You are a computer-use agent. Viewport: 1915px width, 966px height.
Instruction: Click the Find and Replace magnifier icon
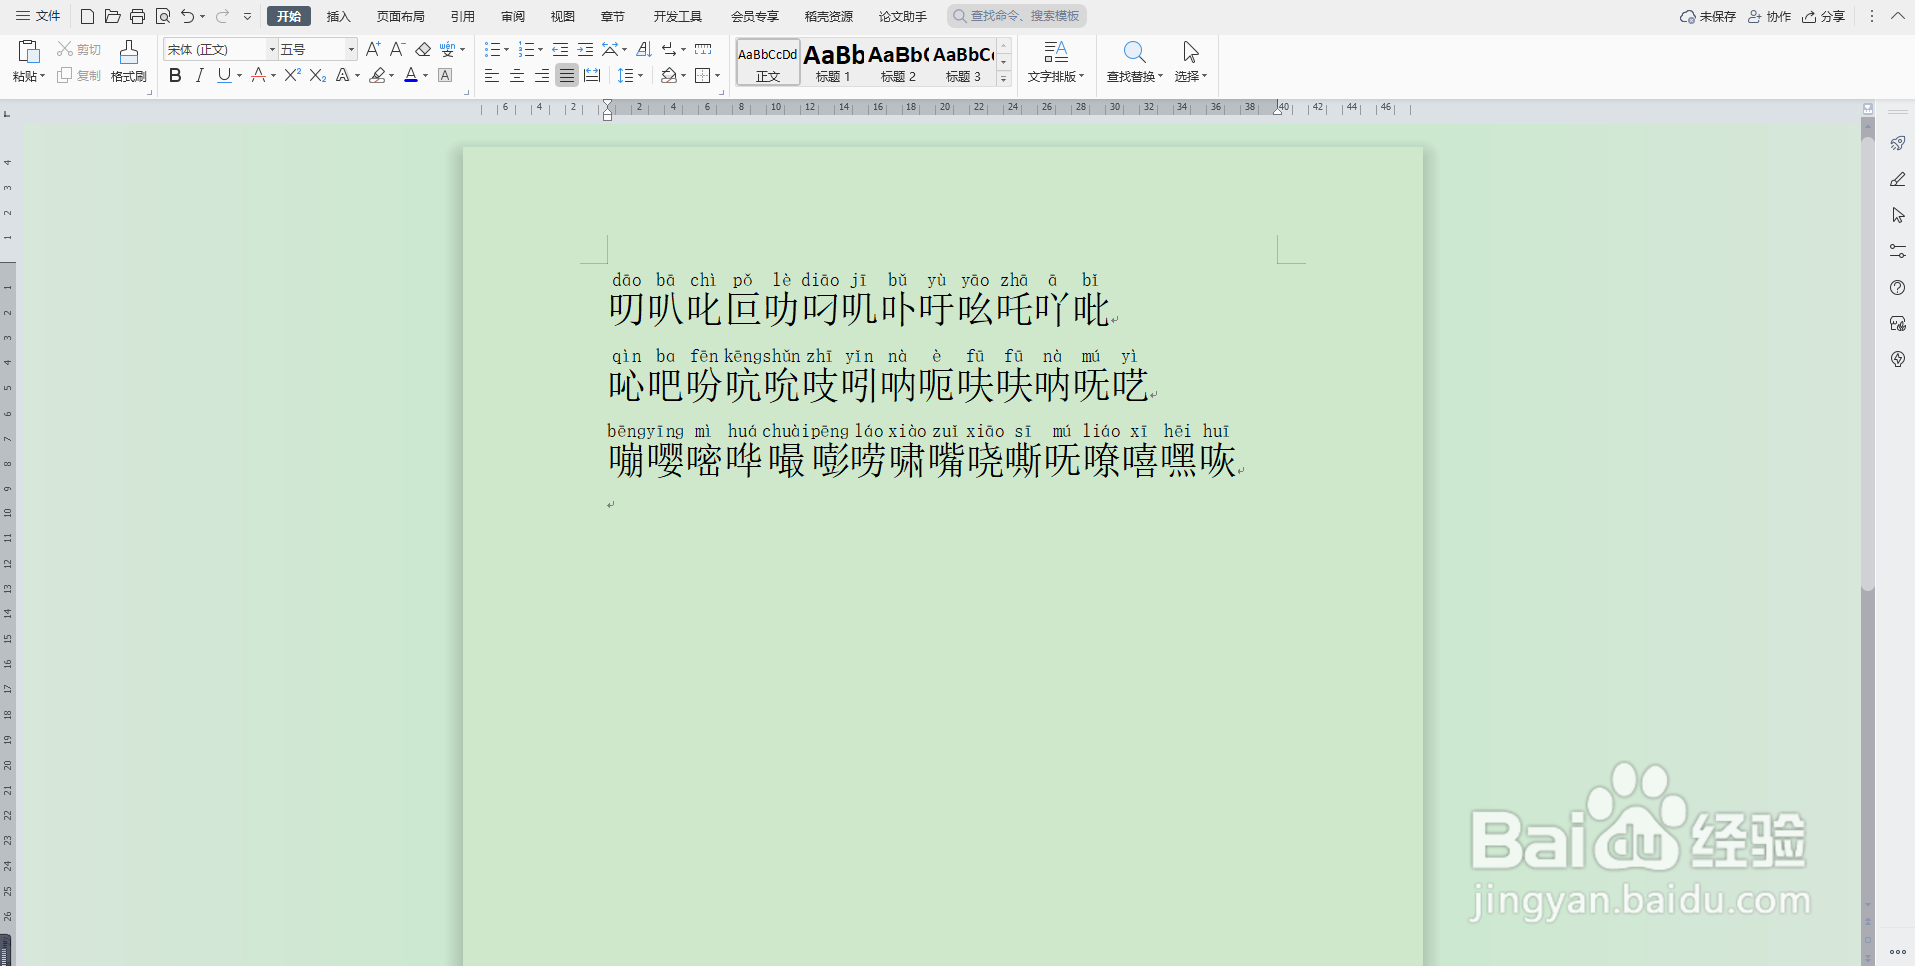(x=1134, y=52)
